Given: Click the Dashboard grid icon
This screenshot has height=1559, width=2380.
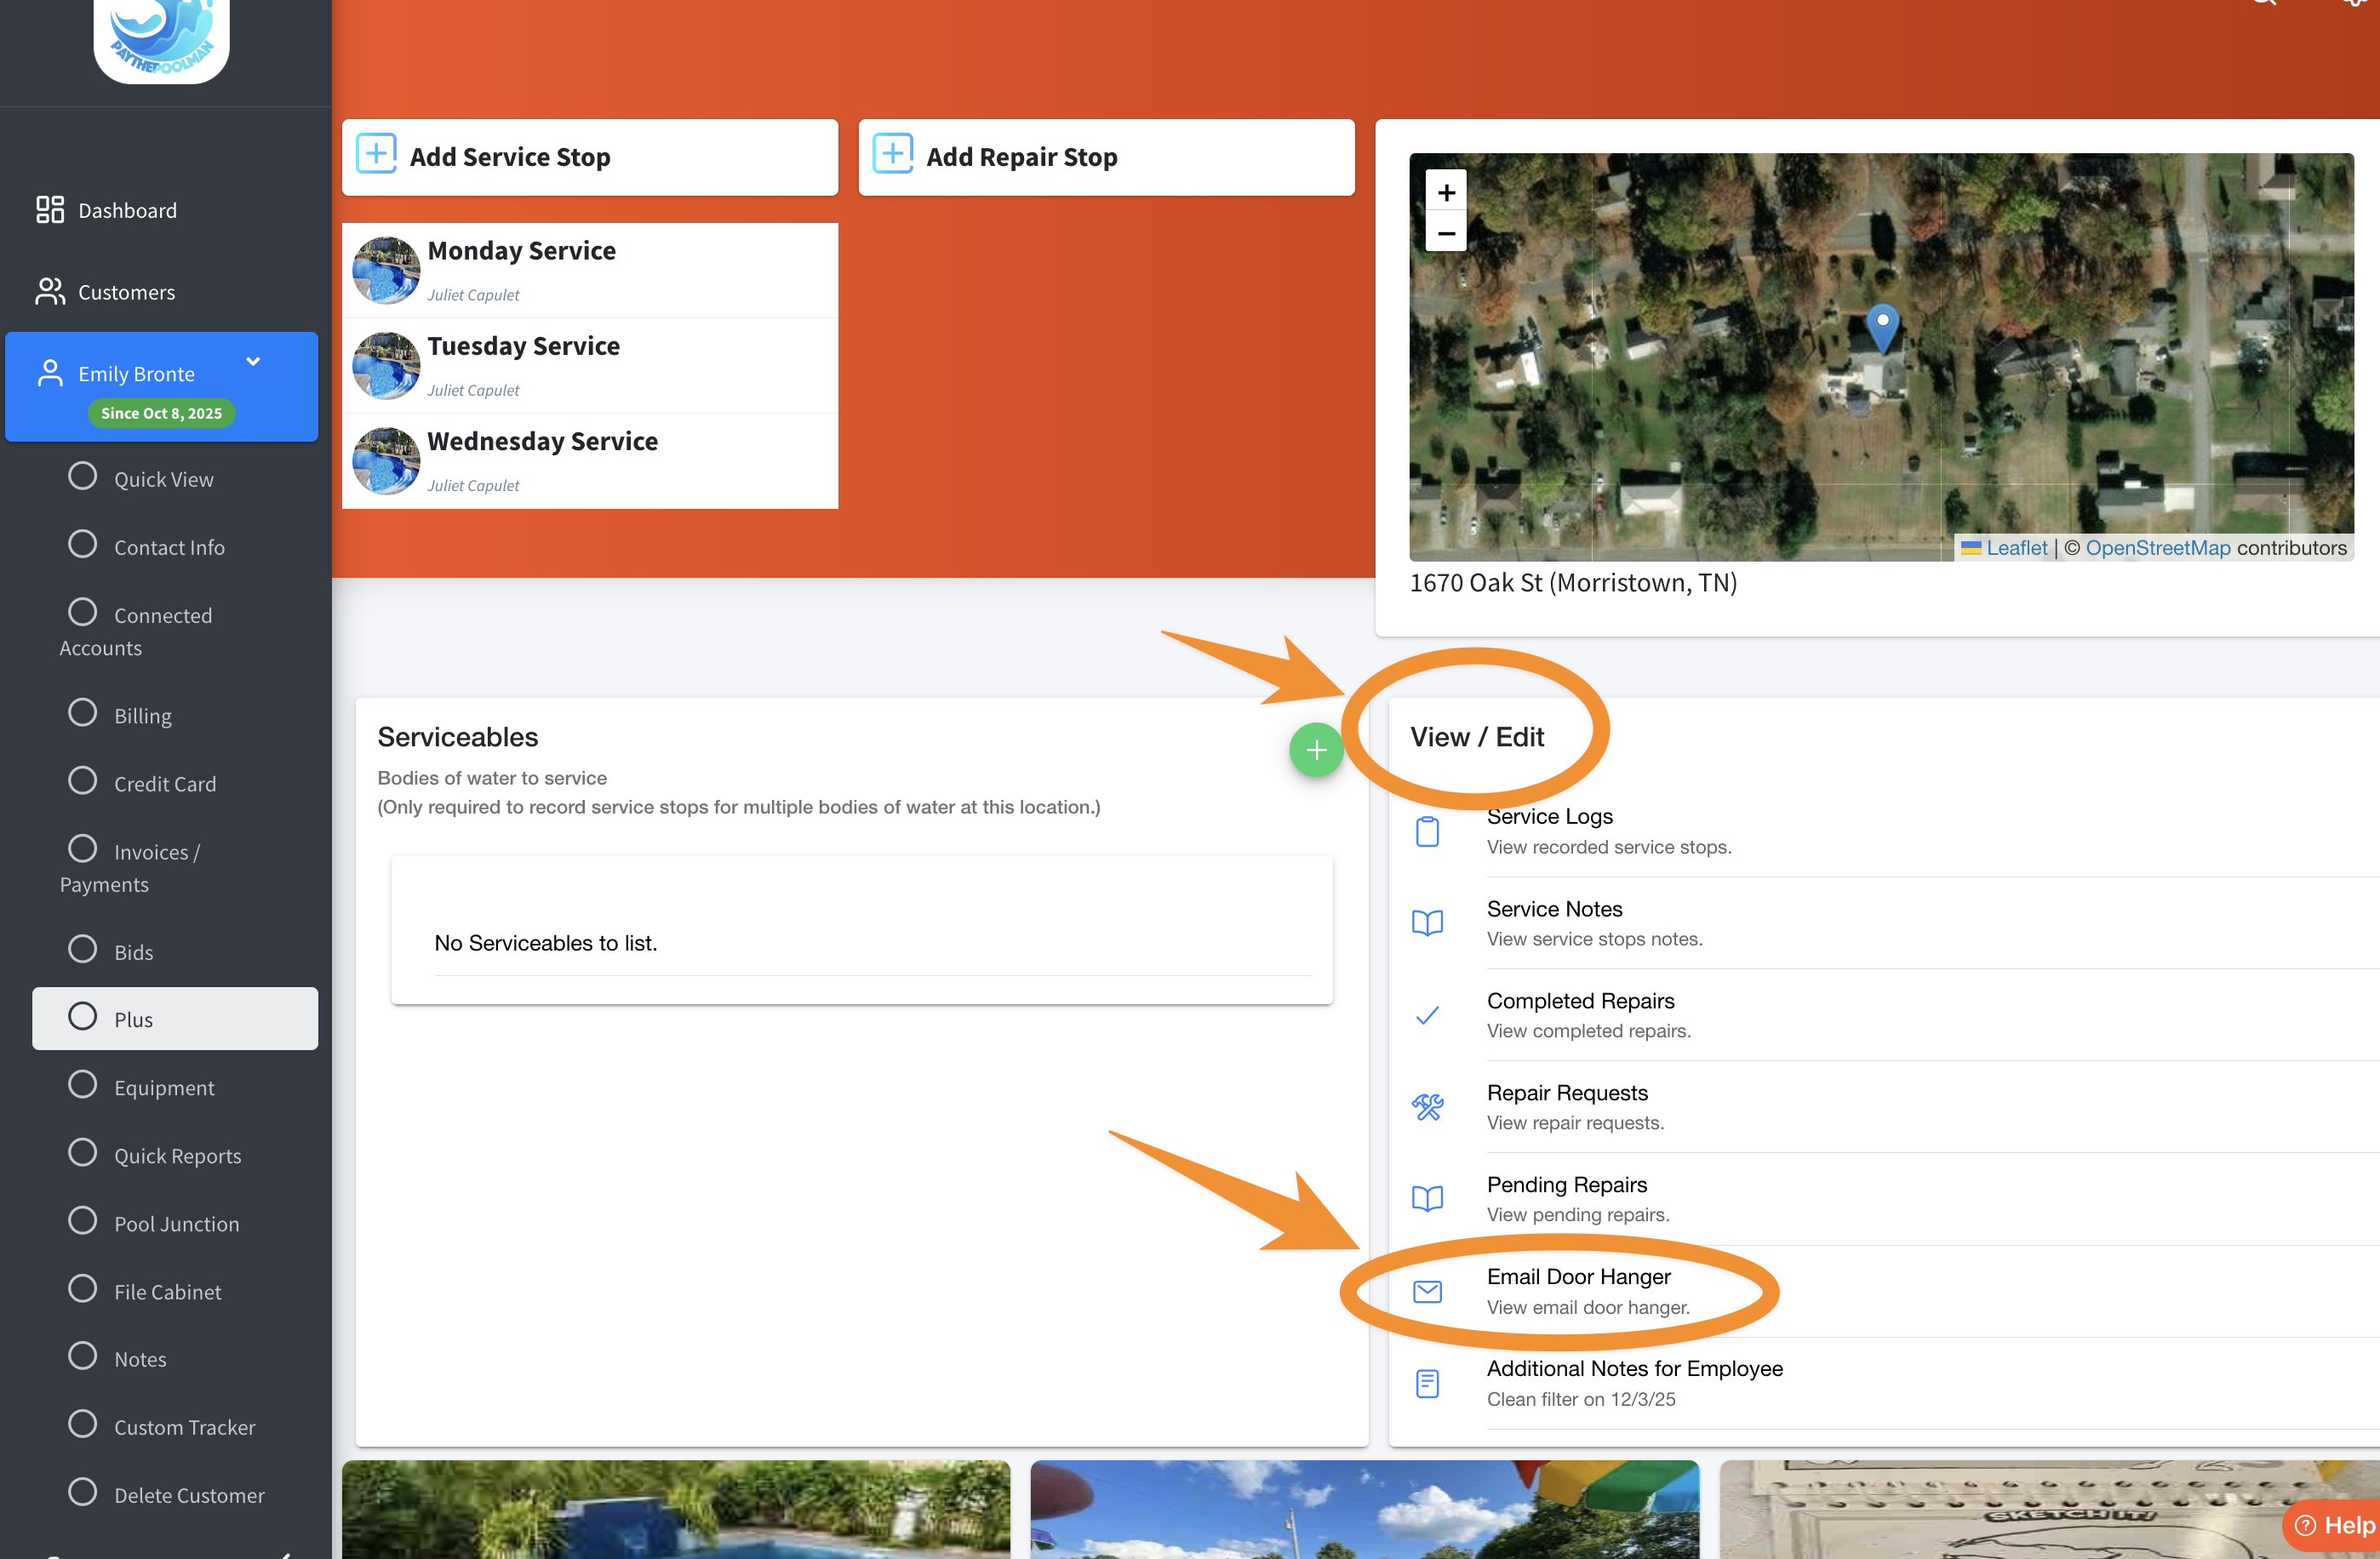Looking at the screenshot, I should (x=50, y=210).
